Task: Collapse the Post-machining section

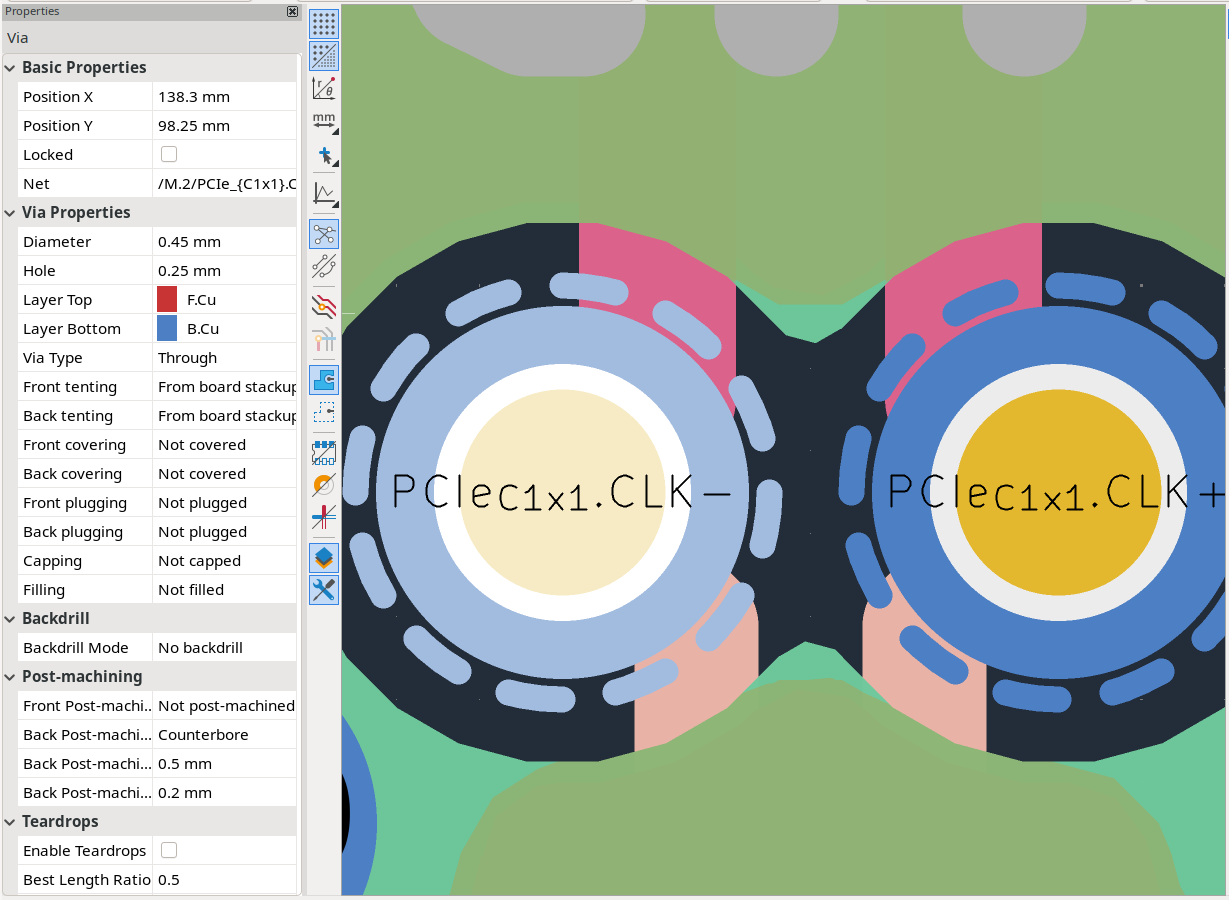Action: (x=11, y=677)
